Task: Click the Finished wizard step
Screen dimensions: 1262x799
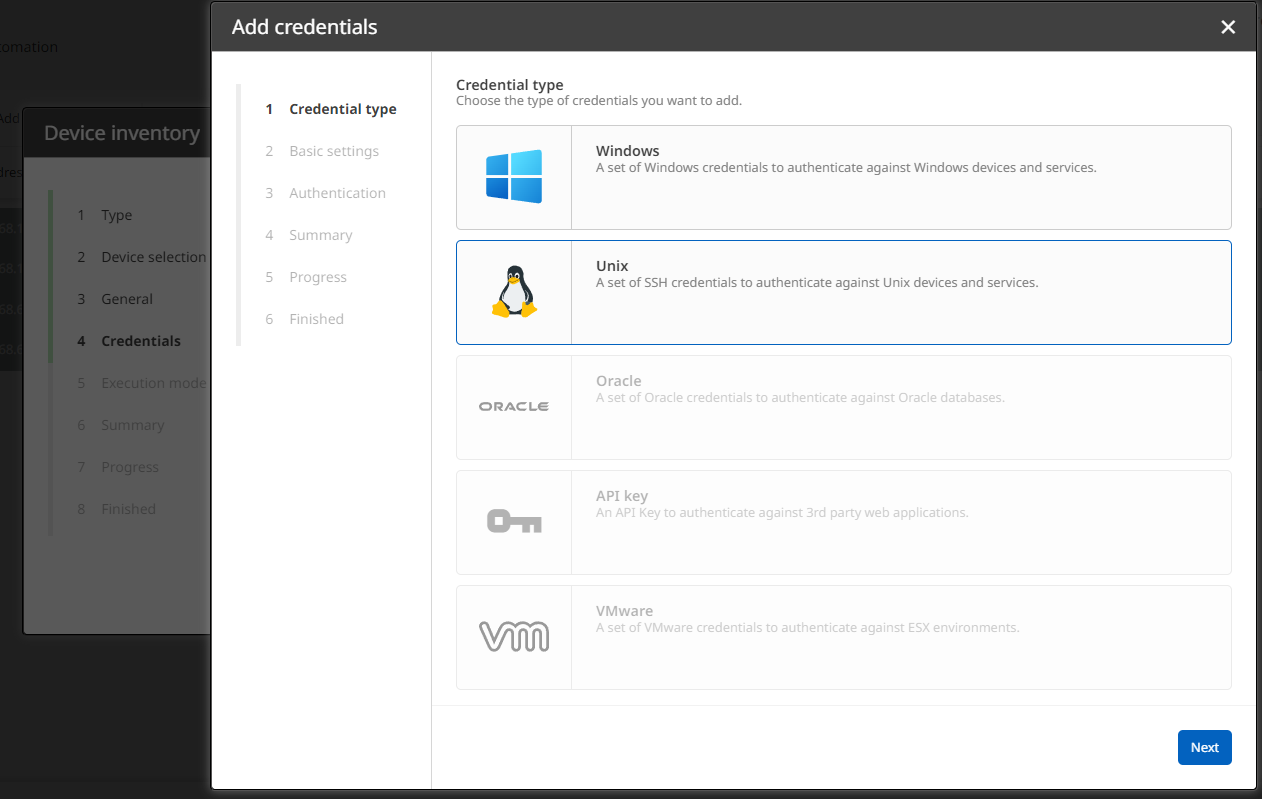Action: pyautogui.click(x=316, y=319)
